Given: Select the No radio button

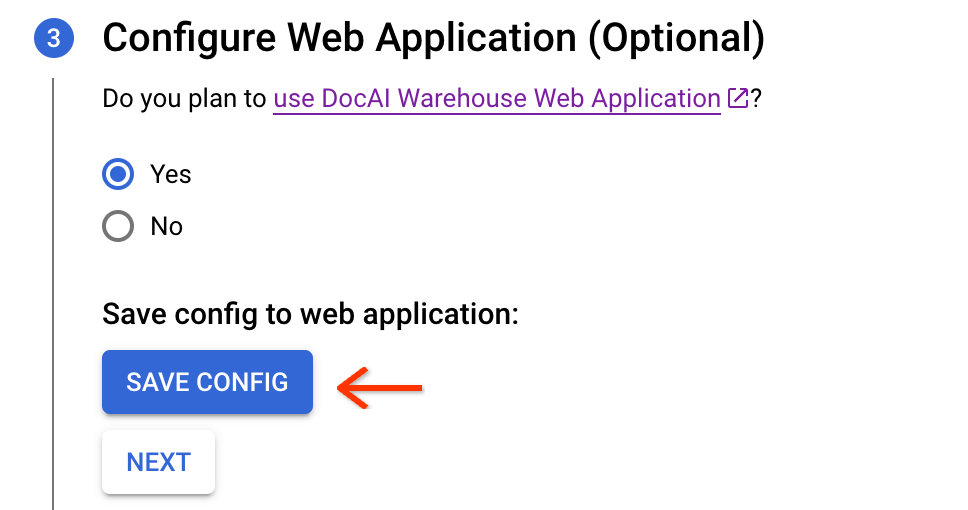Looking at the screenshot, I should 118,227.
